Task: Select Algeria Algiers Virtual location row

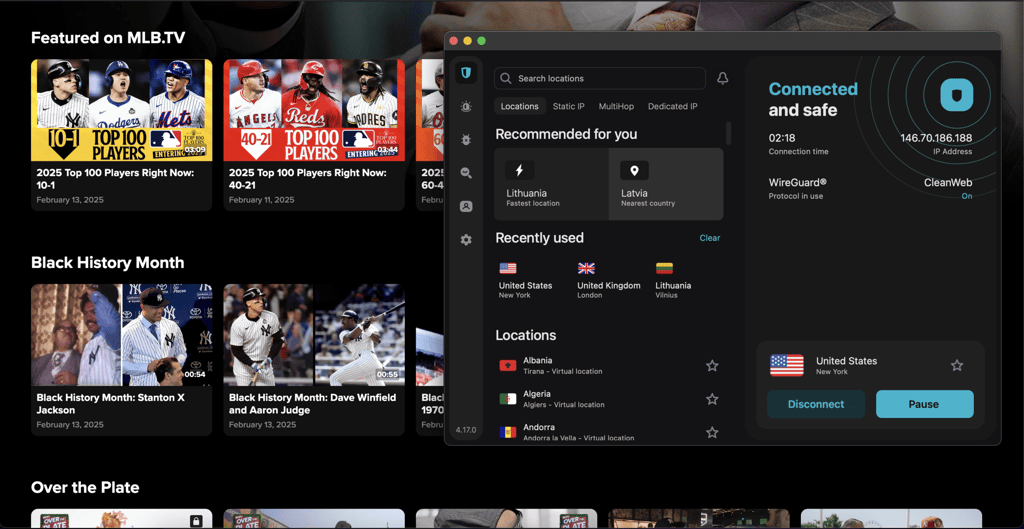Action: click(609, 399)
